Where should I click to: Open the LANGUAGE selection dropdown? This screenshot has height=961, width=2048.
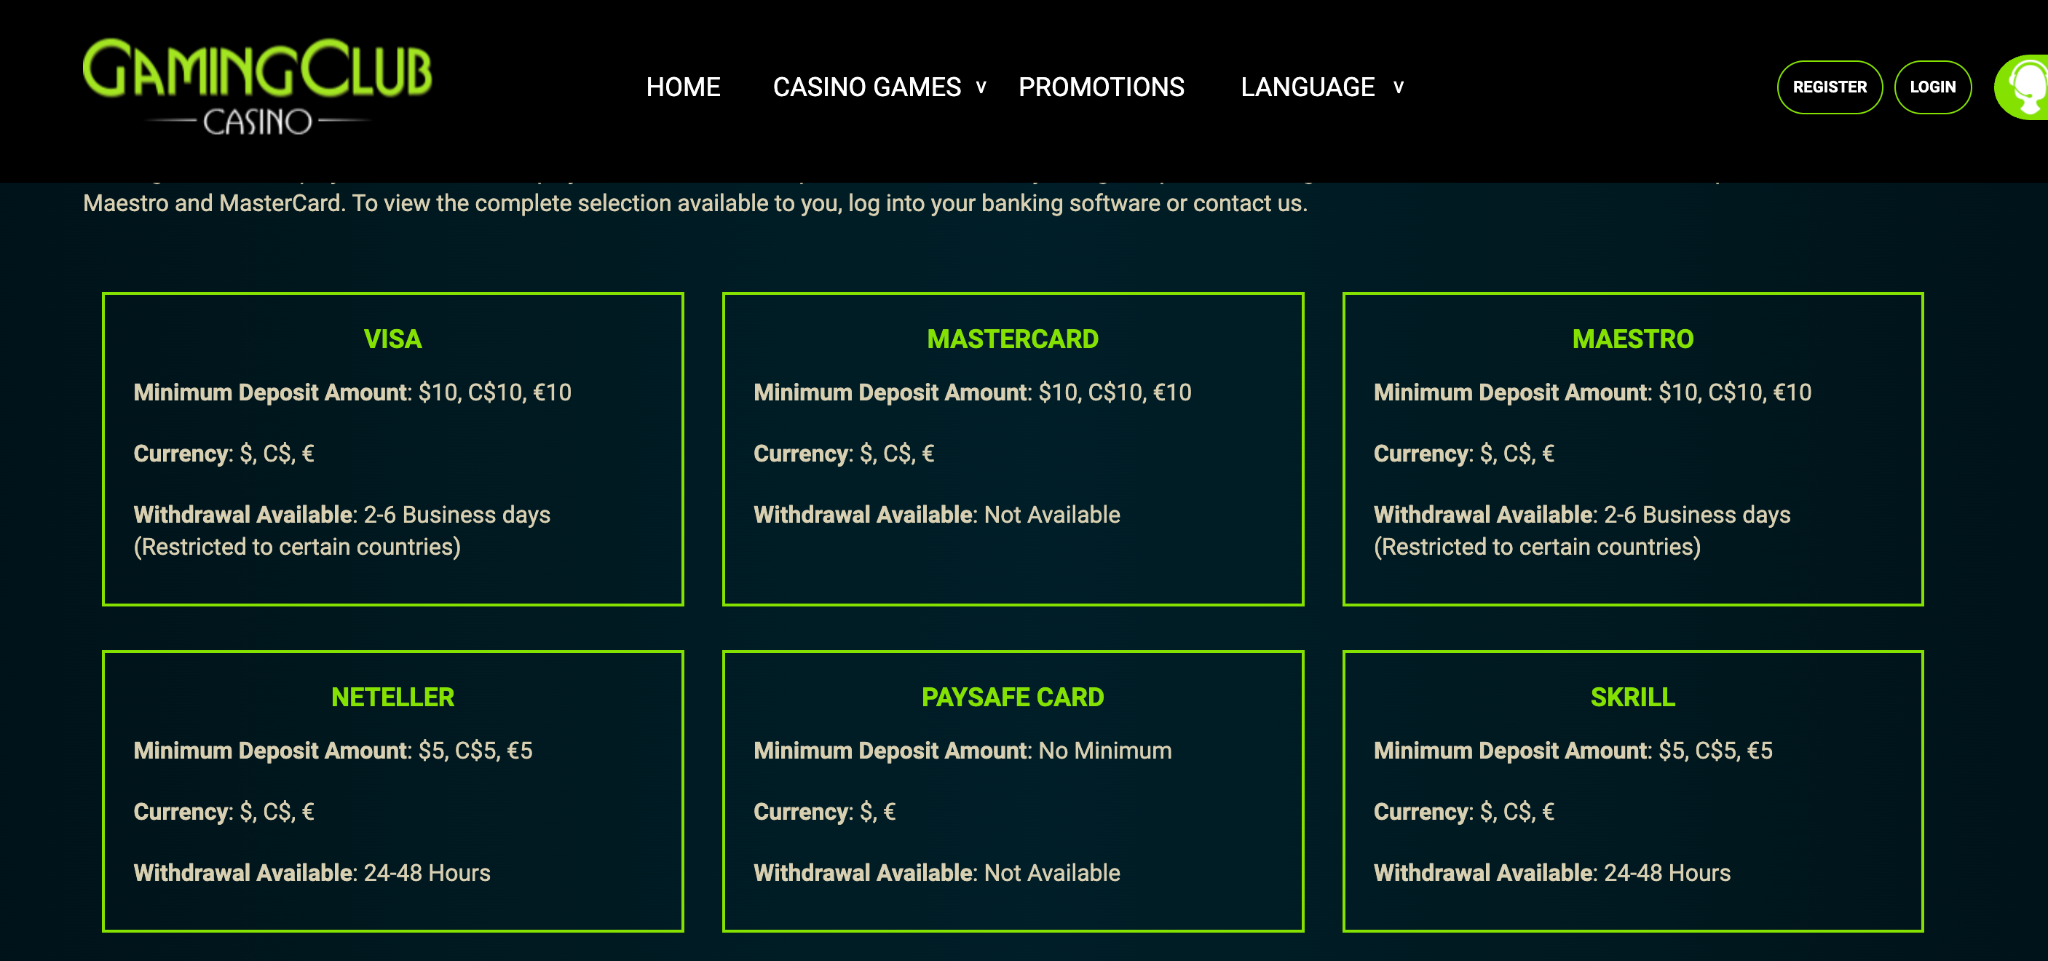pyautogui.click(x=1306, y=87)
